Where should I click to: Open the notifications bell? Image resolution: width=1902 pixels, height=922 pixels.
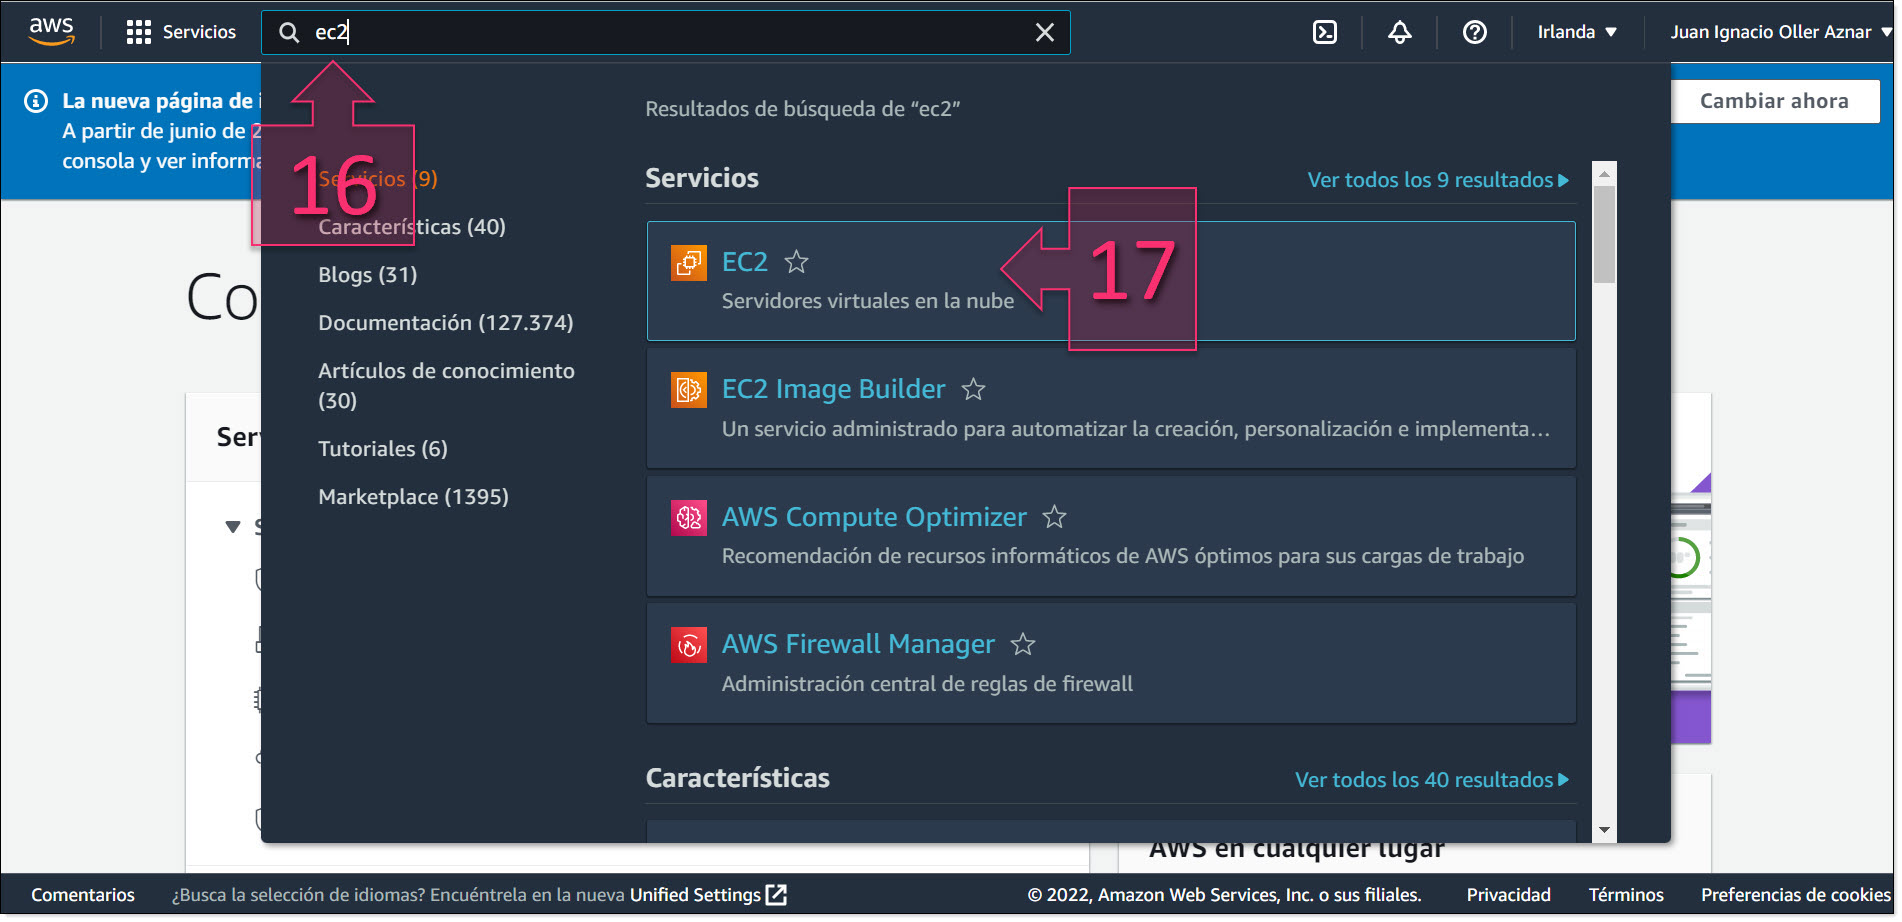1399,31
